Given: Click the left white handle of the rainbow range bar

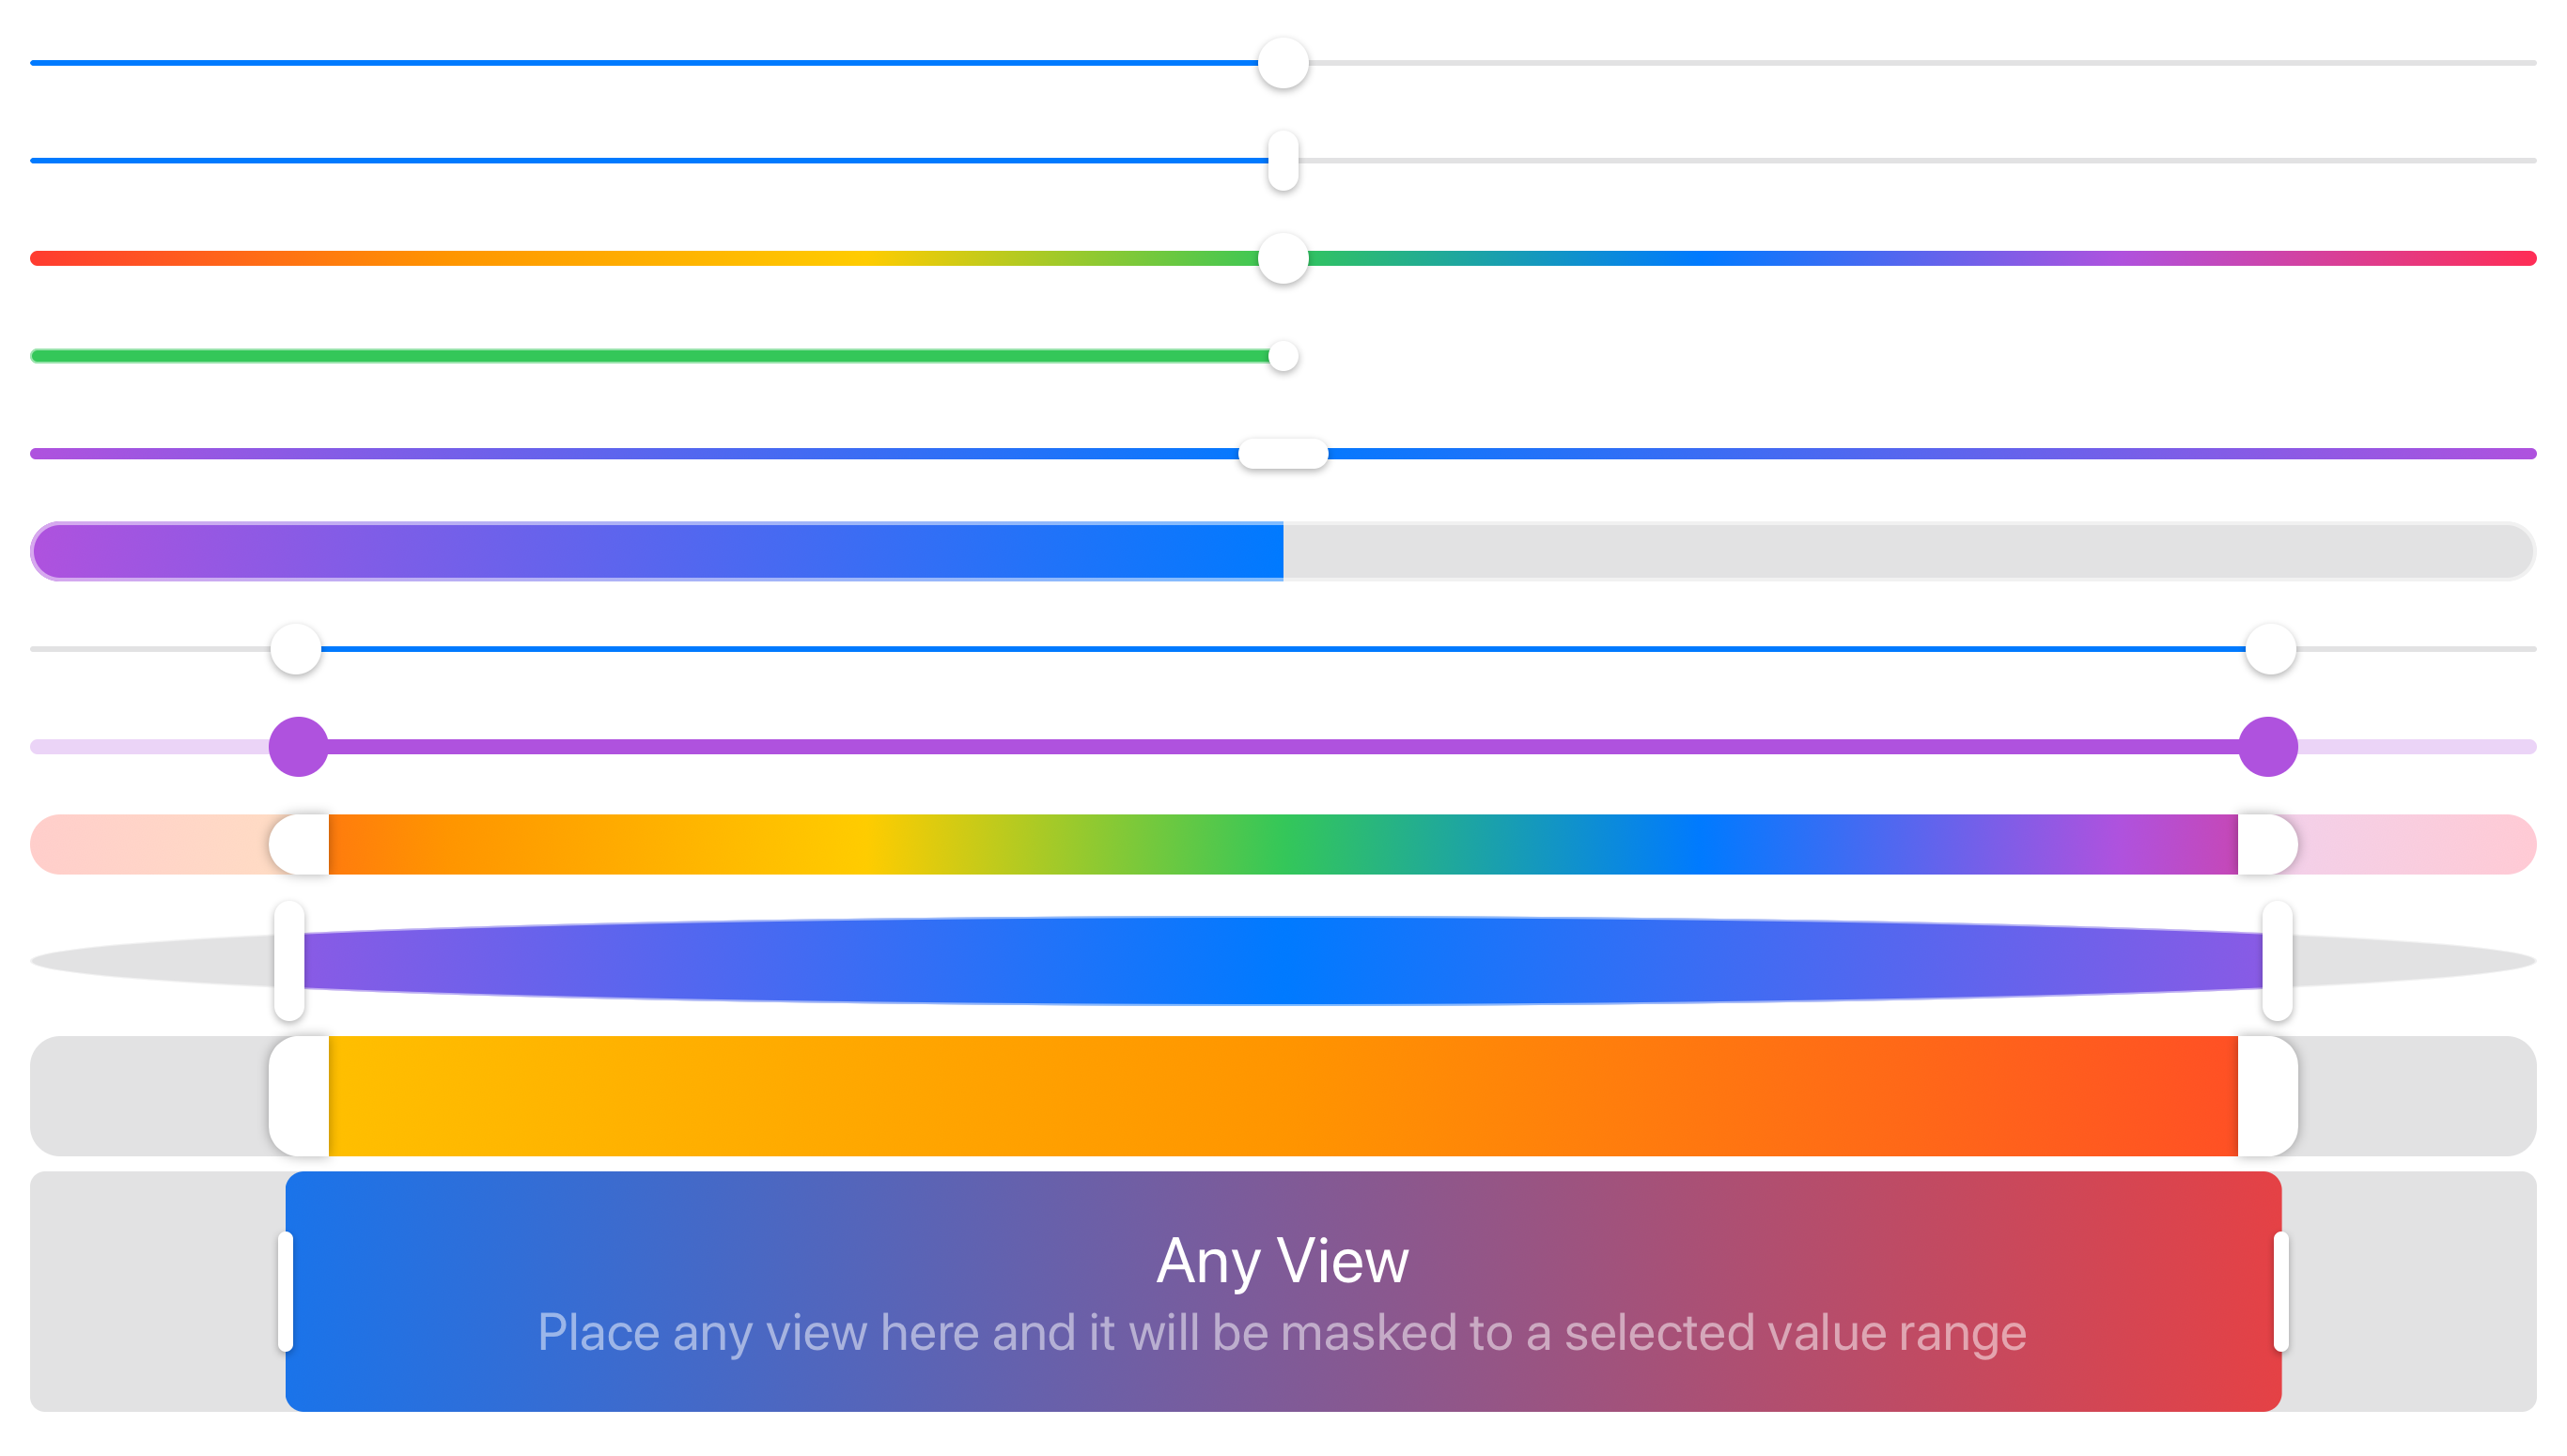Looking at the screenshot, I should pyautogui.click(x=299, y=845).
